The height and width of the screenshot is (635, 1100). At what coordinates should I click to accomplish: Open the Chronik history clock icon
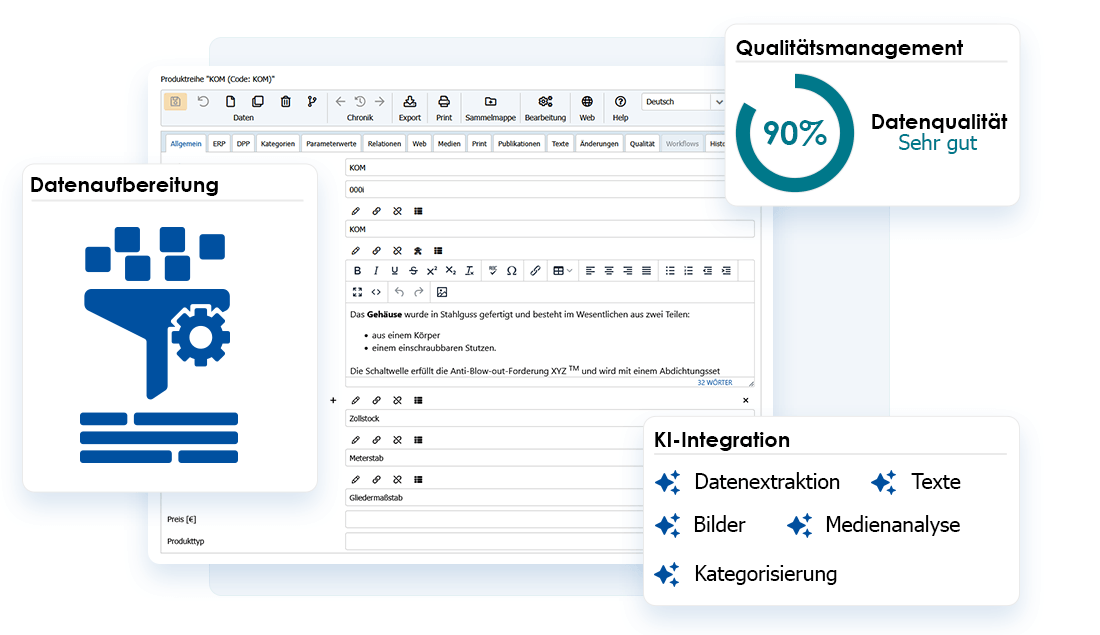[360, 102]
